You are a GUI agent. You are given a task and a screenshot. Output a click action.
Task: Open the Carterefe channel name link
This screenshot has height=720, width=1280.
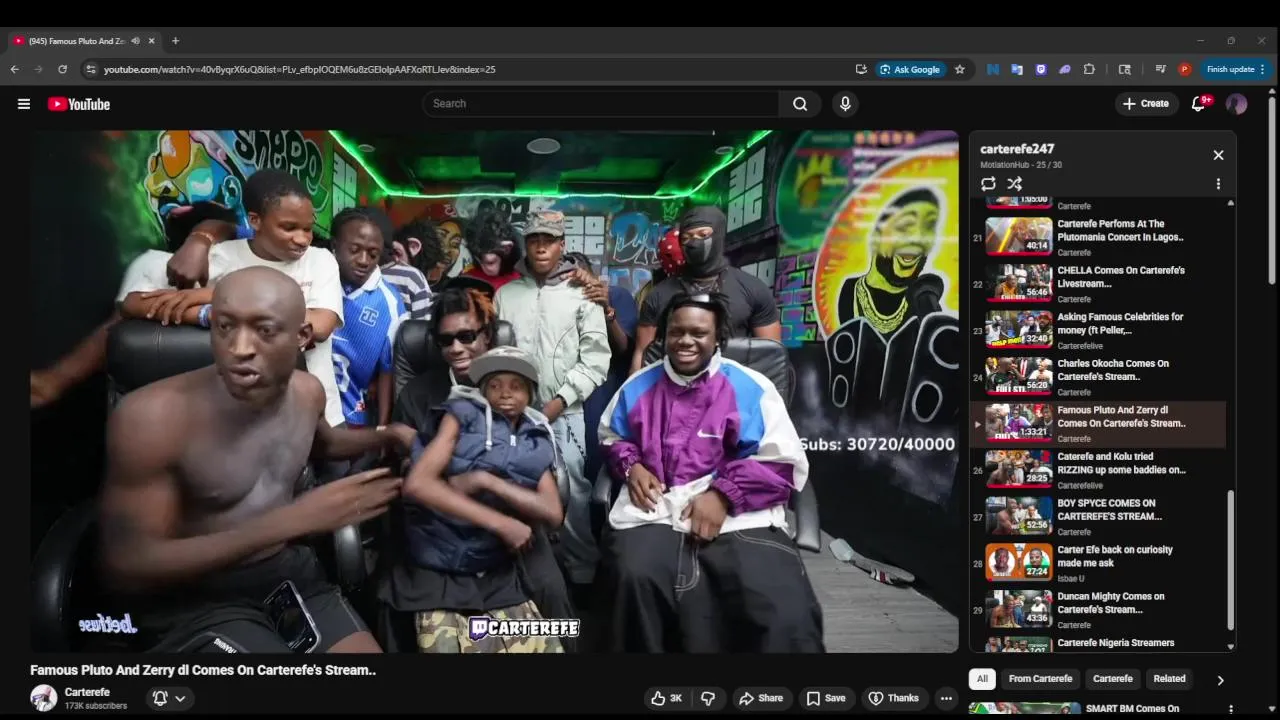coord(87,692)
